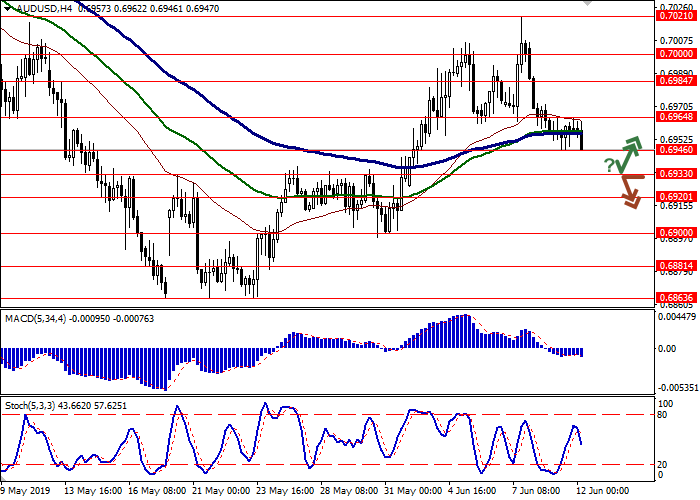The image size is (700, 500).
Task: Select the 4 Jun 16:00 date marker
Action: pyautogui.click(x=470, y=491)
